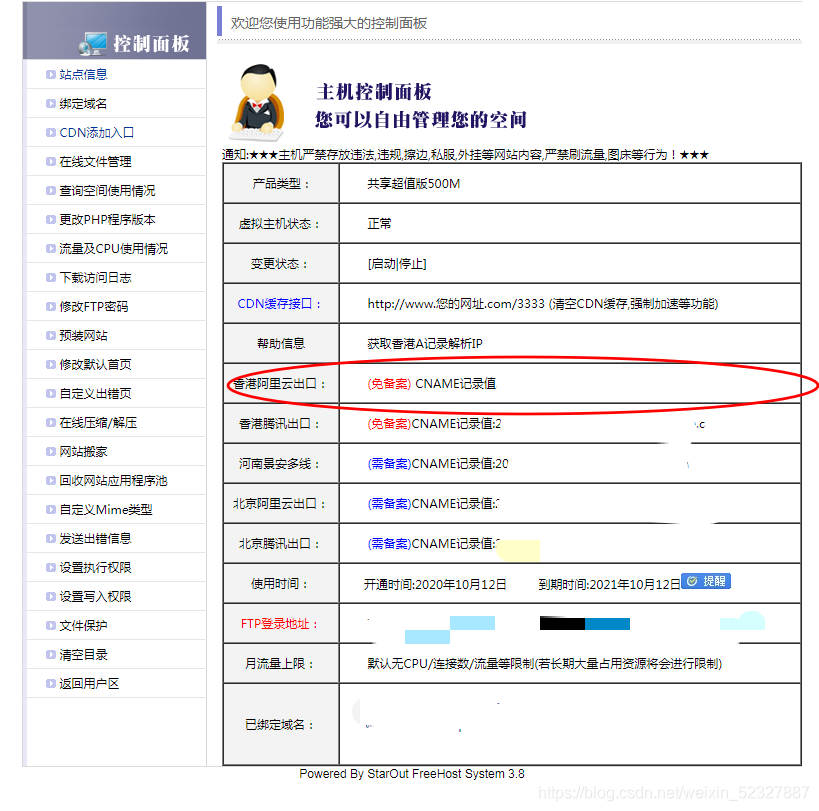Click bullet icon beside 预装网站
The image size is (819, 811).
click(x=51, y=336)
